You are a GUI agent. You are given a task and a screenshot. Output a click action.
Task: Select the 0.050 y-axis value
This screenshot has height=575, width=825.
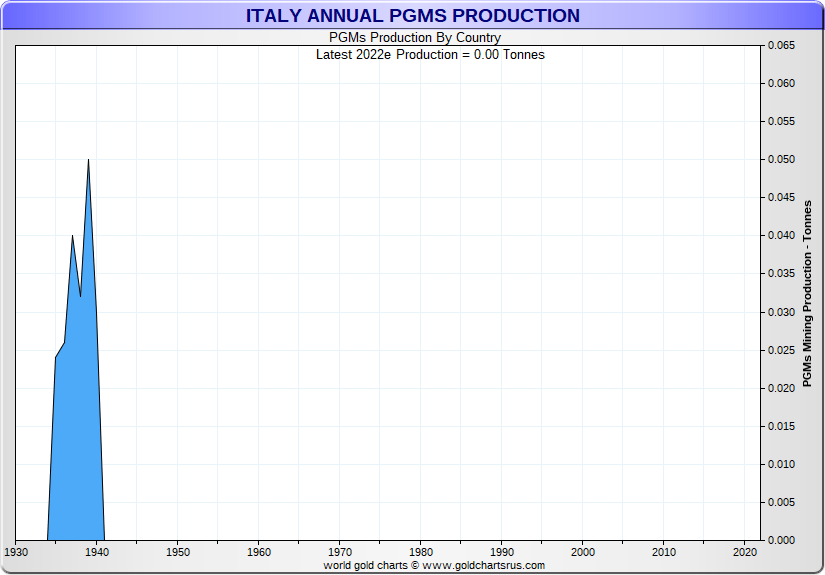point(781,160)
